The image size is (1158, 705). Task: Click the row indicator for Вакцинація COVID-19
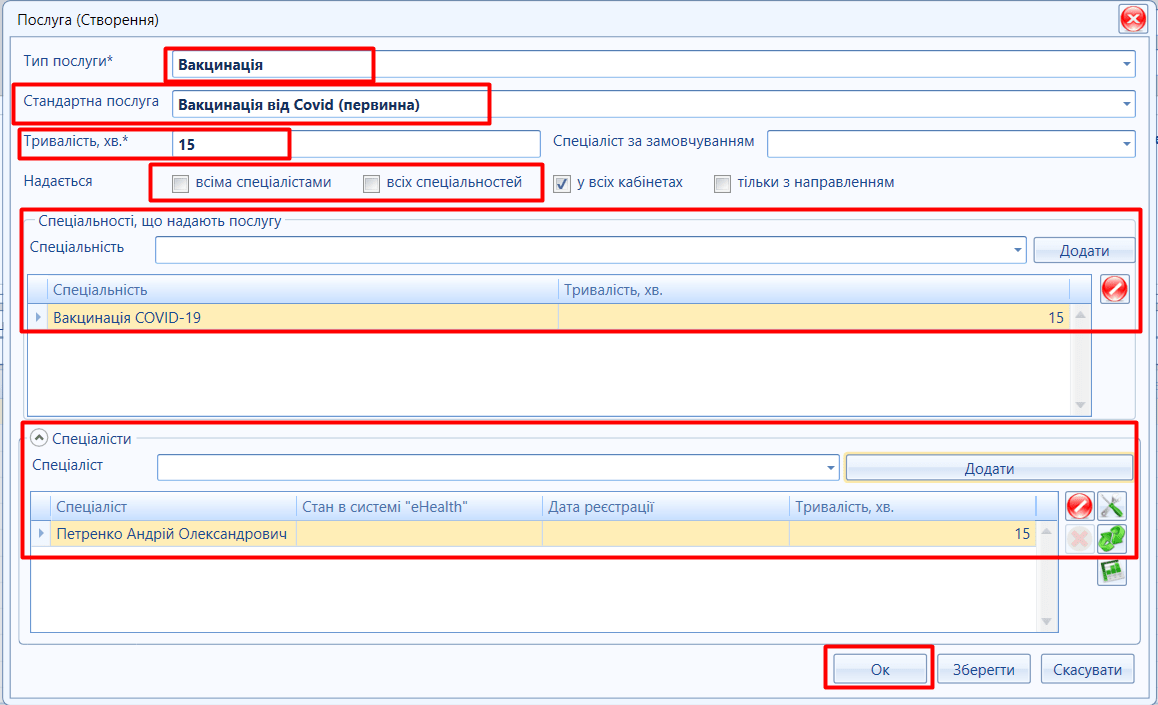39,317
